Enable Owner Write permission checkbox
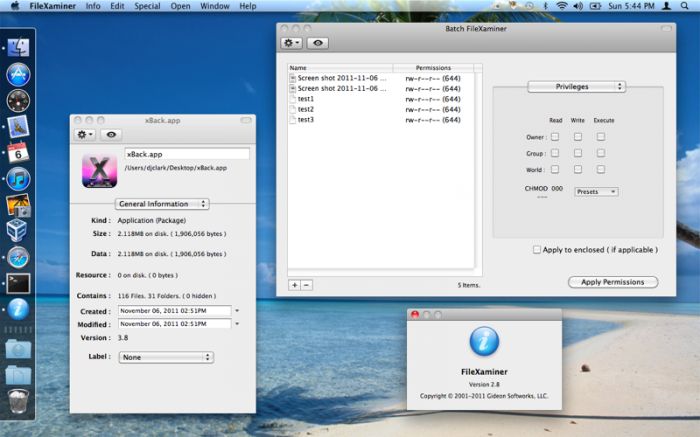 578,137
